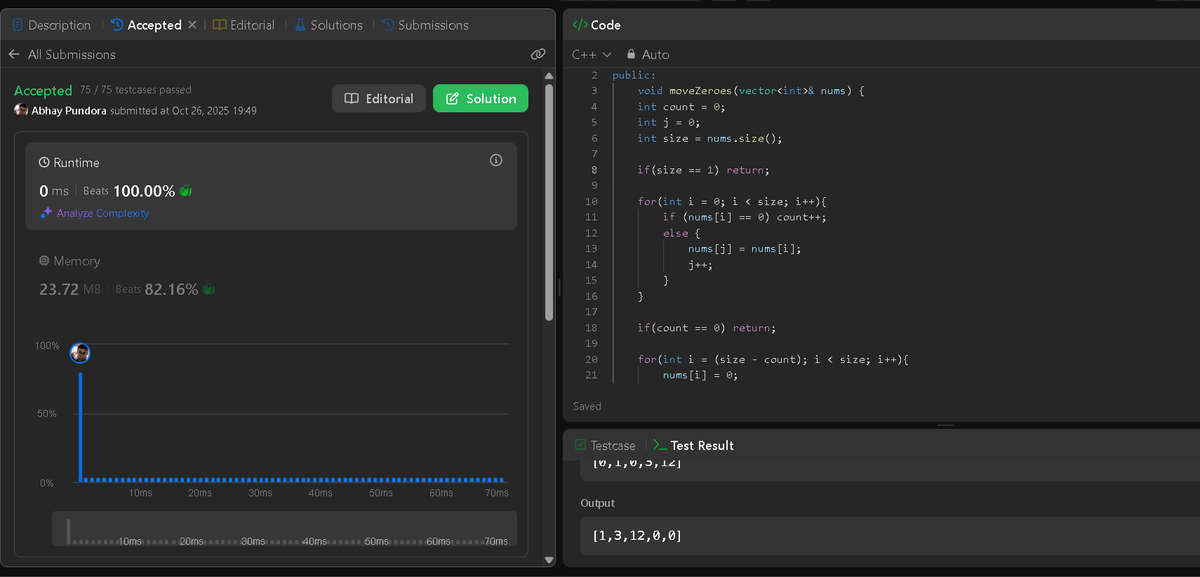1200x577 pixels.
Task: Open the C++ language dropdown
Action: pyautogui.click(x=591, y=54)
